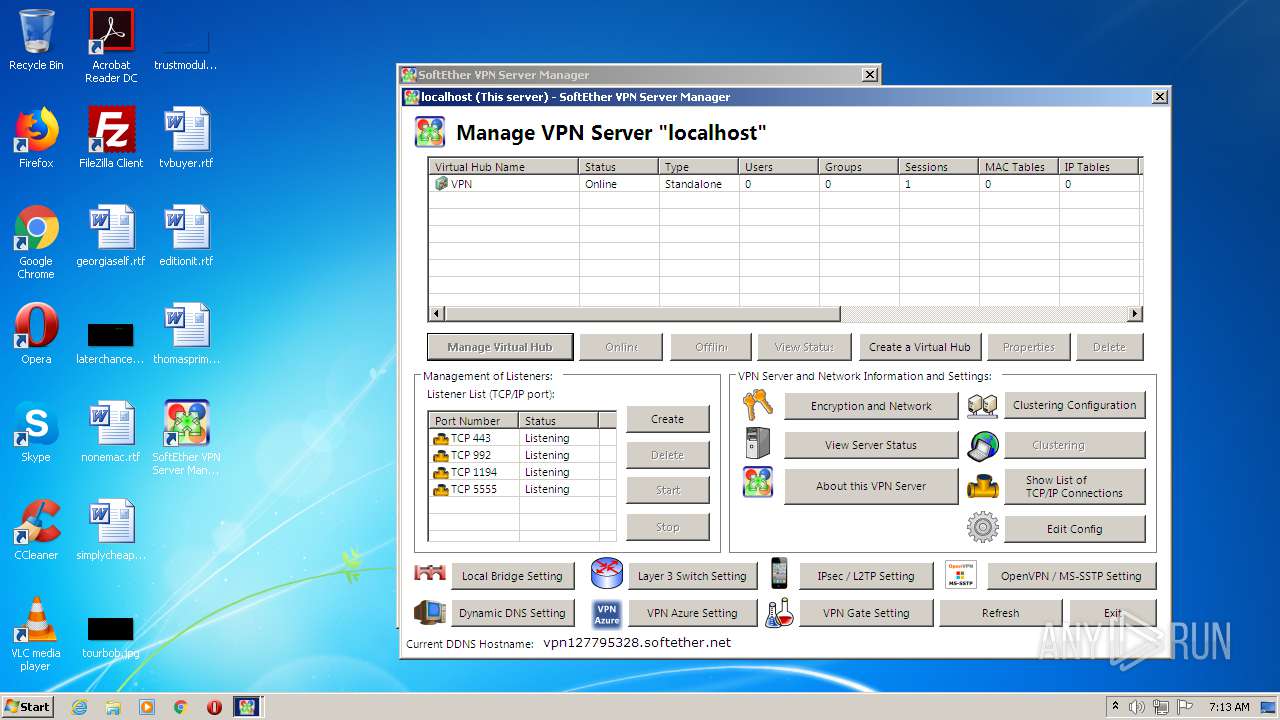Click gear icon beside Edit Config
Viewport: 1280px width, 720px height.
click(x=983, y=527)
